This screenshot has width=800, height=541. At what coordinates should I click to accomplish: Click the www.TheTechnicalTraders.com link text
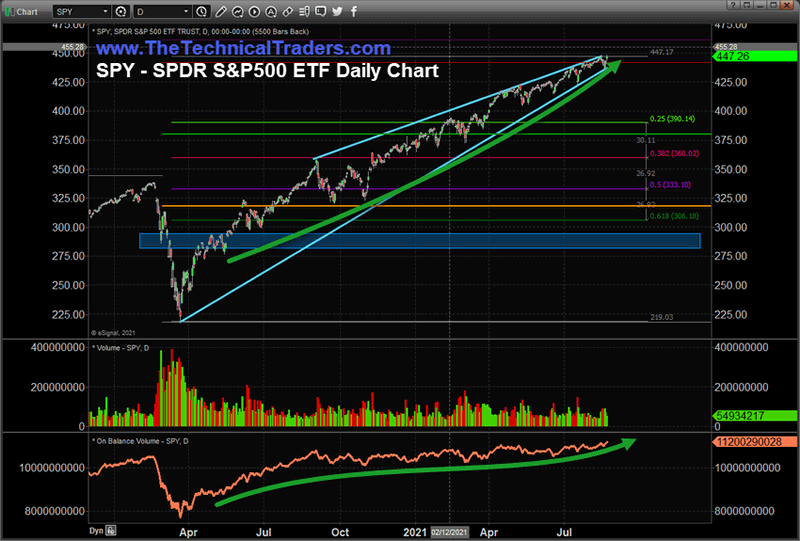243,48
